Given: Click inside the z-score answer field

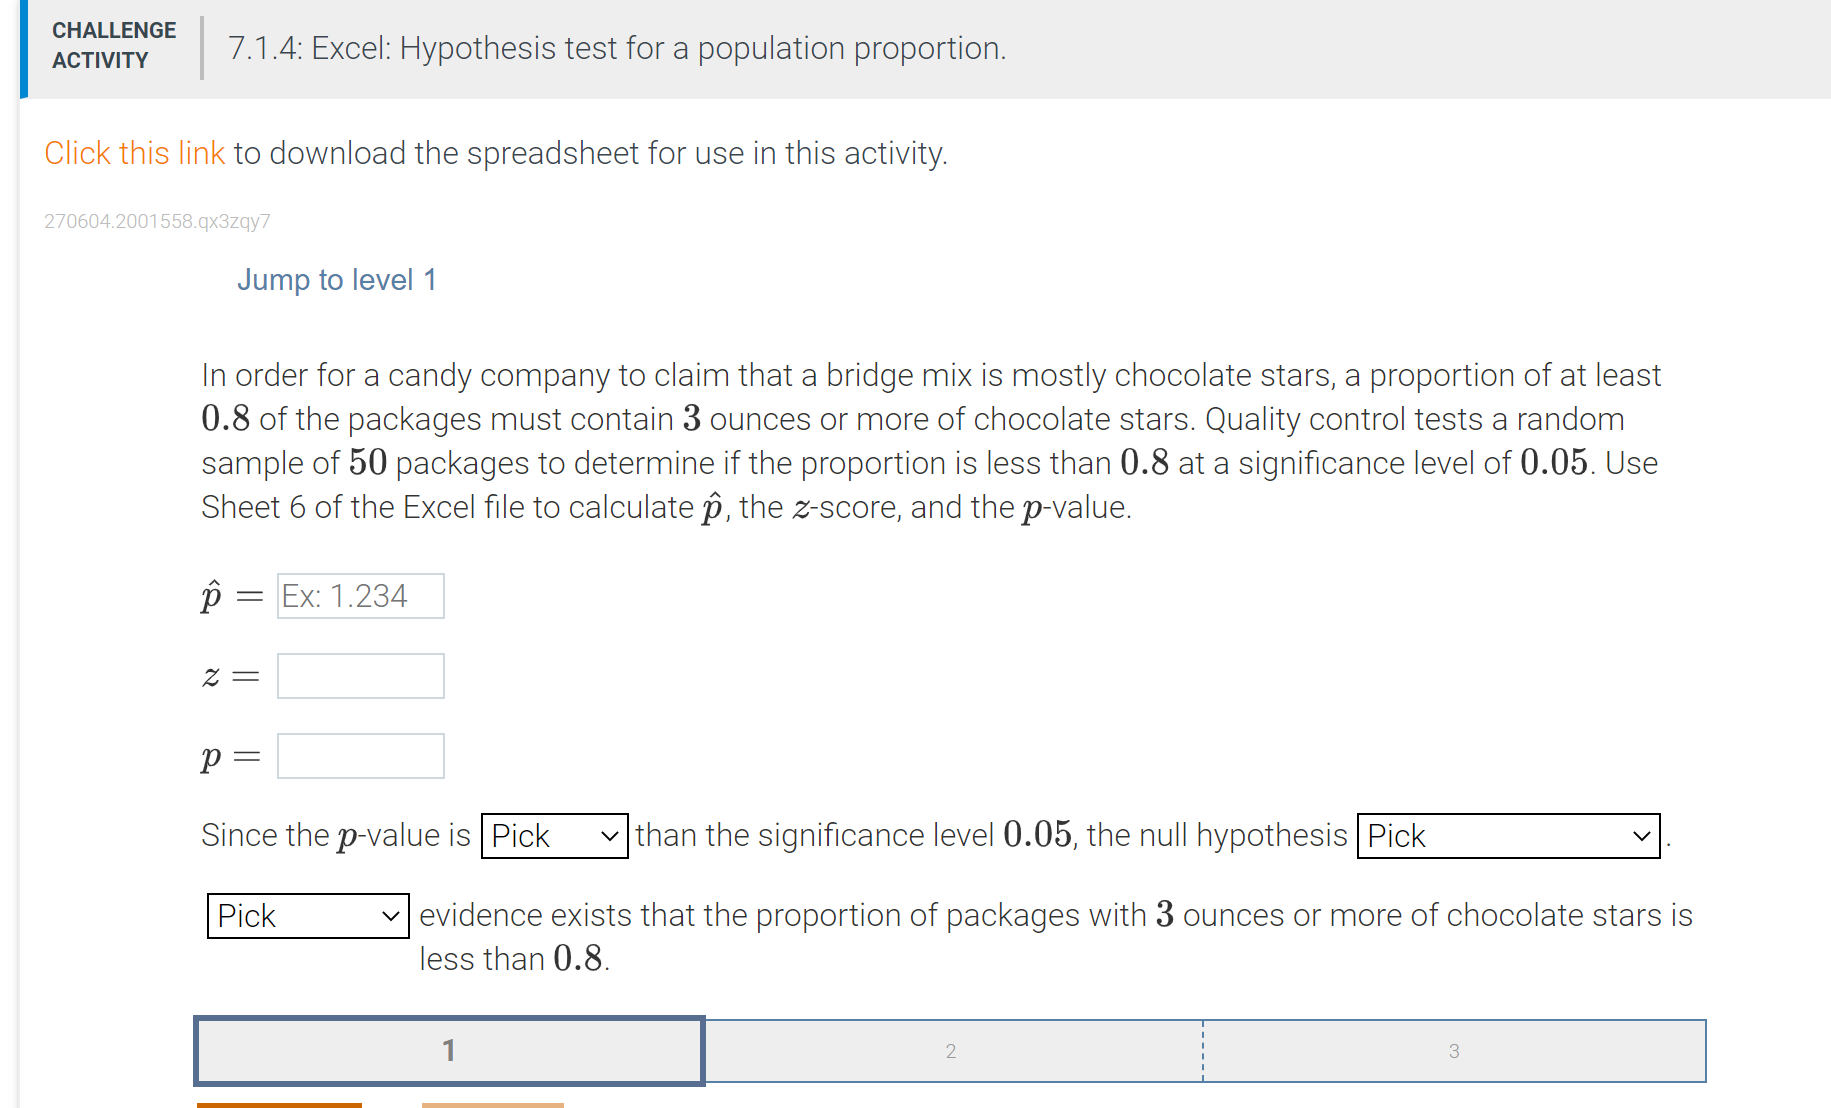Looking at the screenshot, I should click(x=360, y=675).
